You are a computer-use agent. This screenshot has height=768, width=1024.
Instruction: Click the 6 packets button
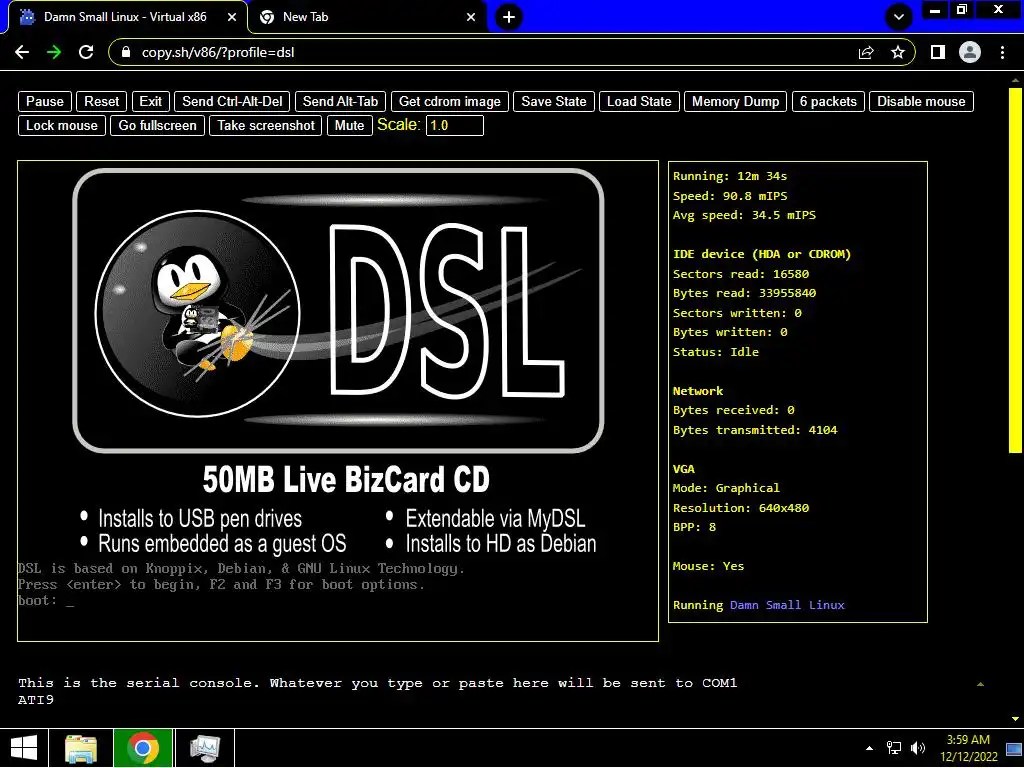coord(828,101)
